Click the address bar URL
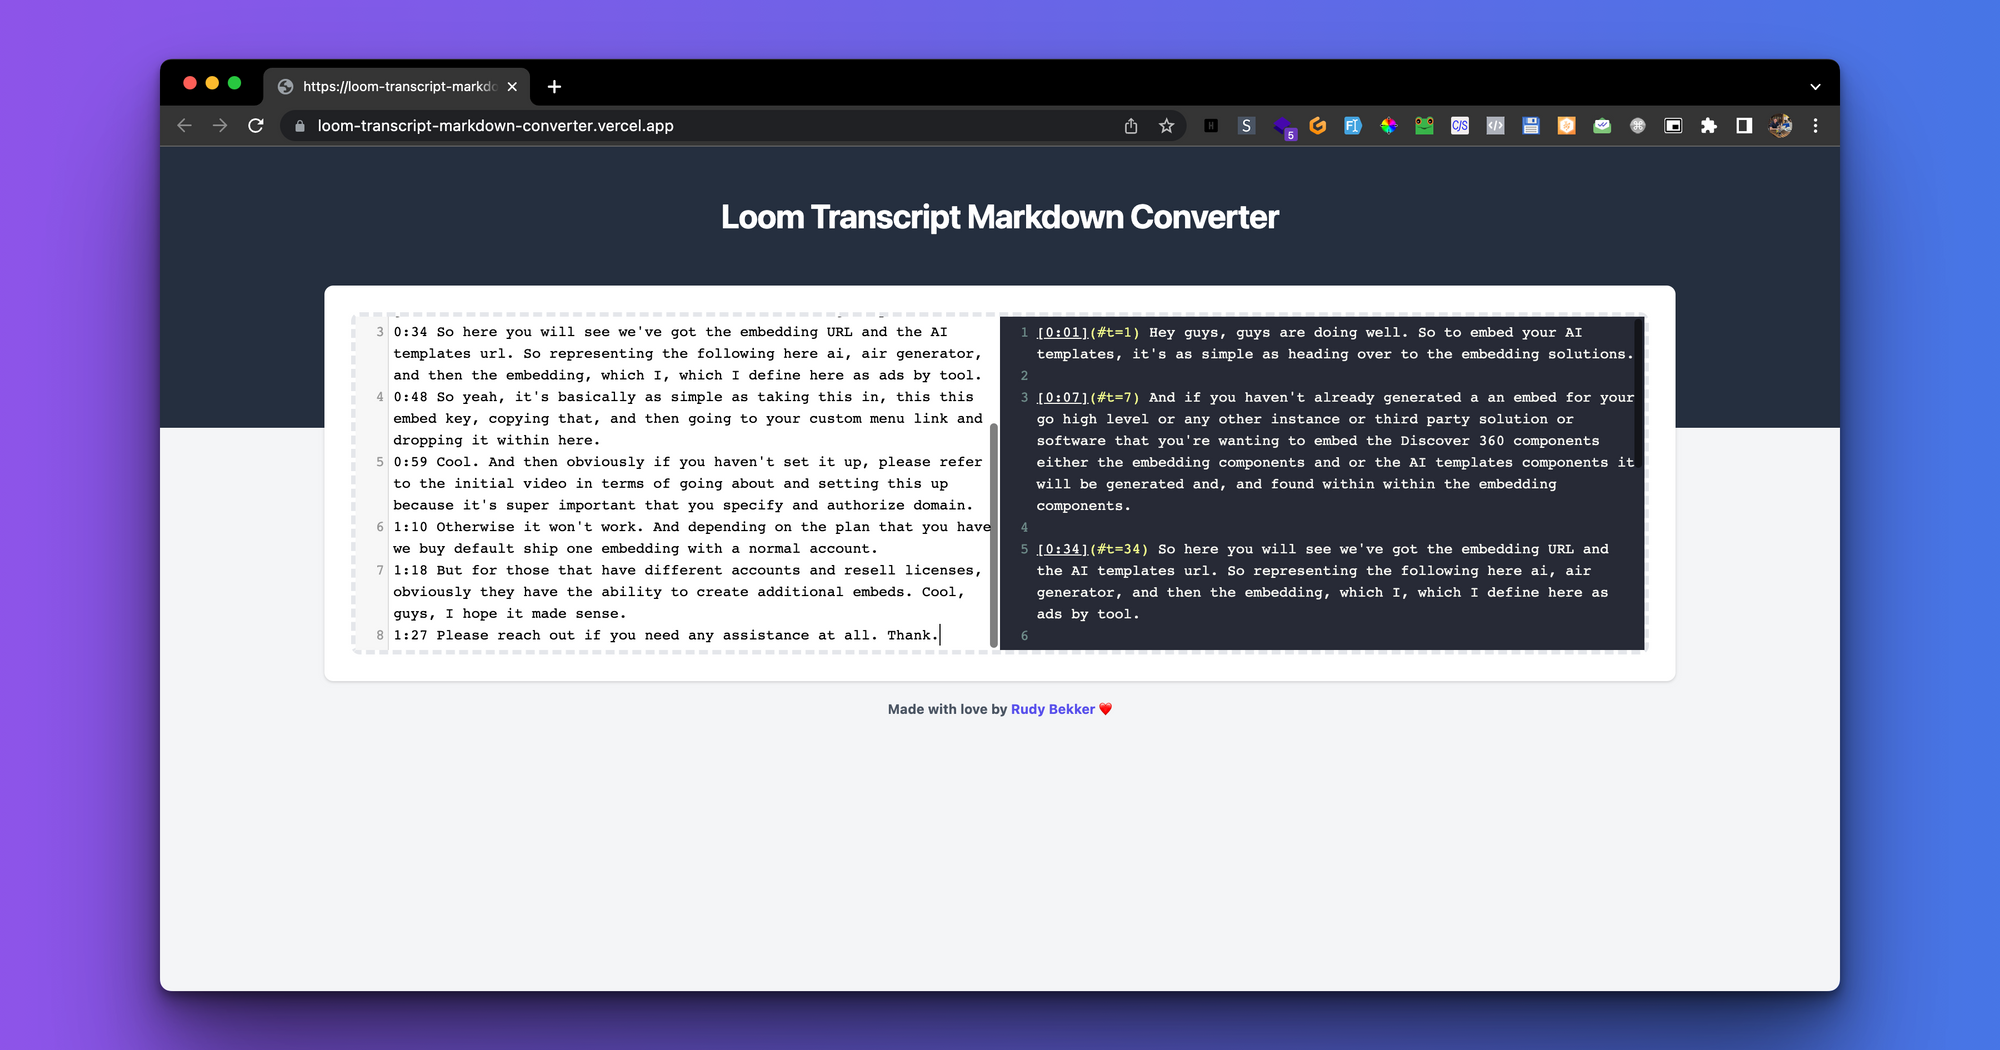The width and height of the screenshot is (2000, 1050). coord(495,126)
